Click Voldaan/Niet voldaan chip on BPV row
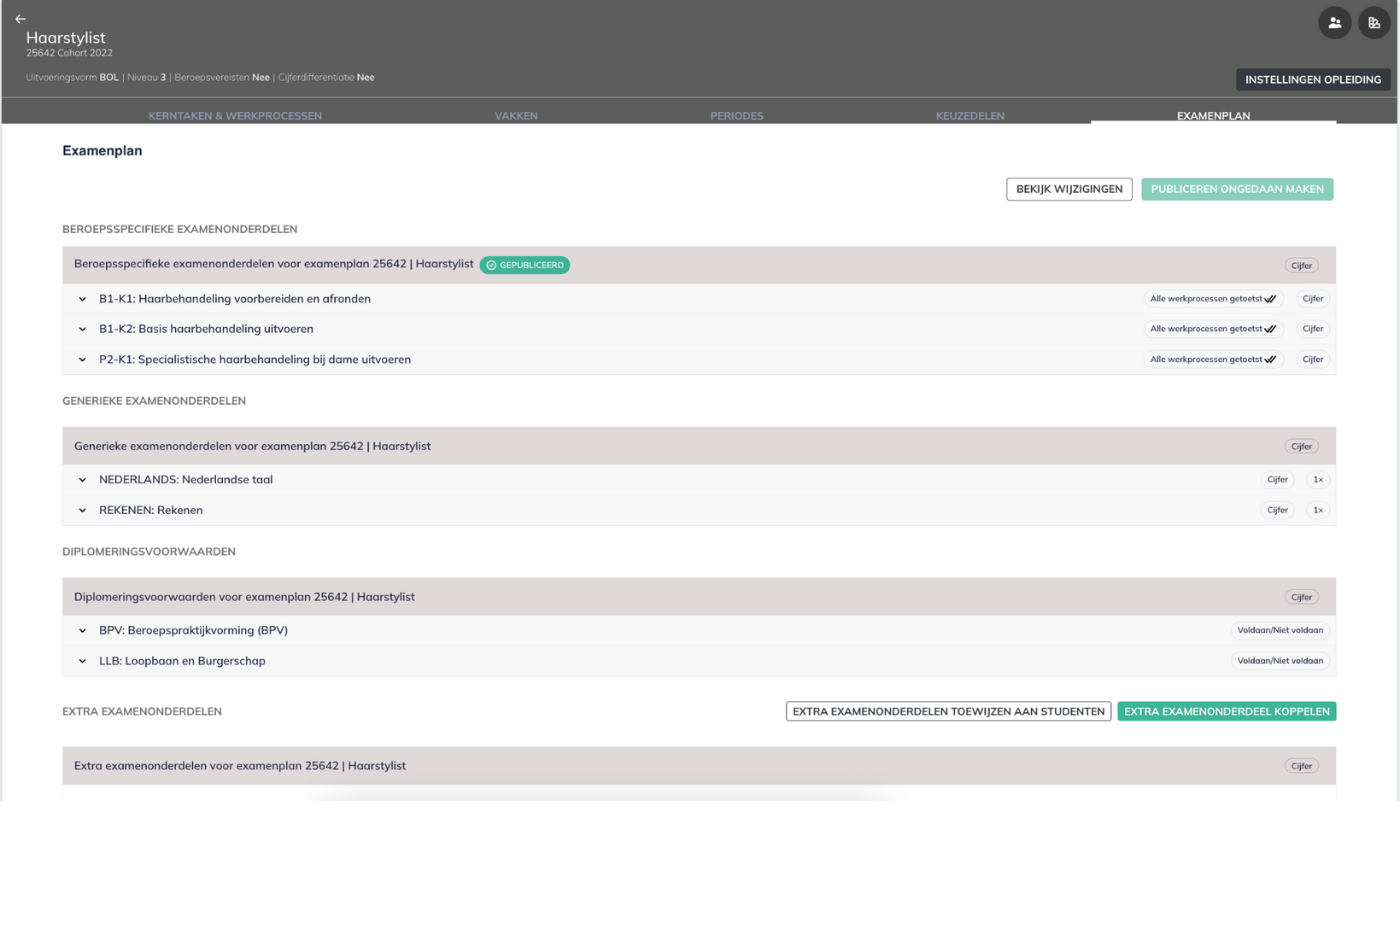The height and width of the screenshot is (940, 1400). point(1280,631)
